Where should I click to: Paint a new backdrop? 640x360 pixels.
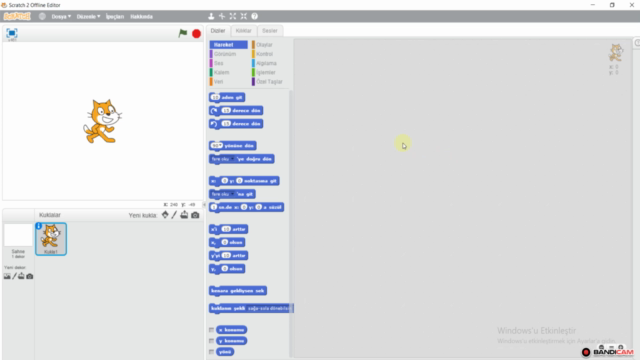[x=14, y=276]
